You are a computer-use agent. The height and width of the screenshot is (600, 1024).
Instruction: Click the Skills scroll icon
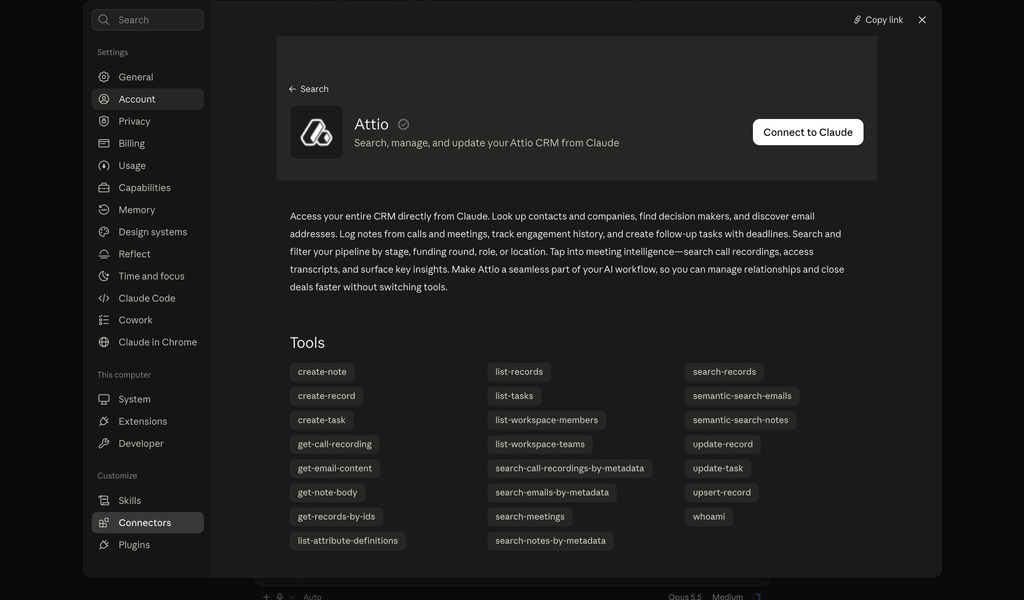pyautogui.click(x=104, y=501)
